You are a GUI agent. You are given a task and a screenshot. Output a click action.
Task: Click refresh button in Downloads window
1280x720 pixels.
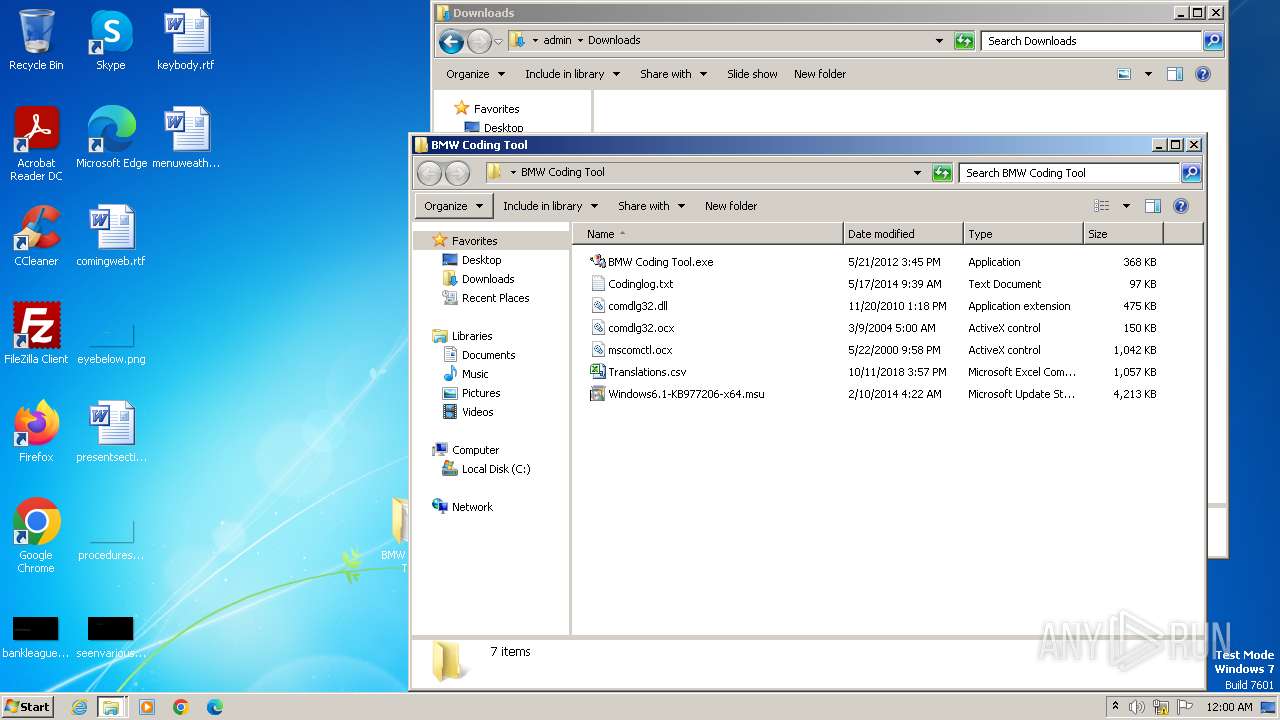click(x=964, y=41)
